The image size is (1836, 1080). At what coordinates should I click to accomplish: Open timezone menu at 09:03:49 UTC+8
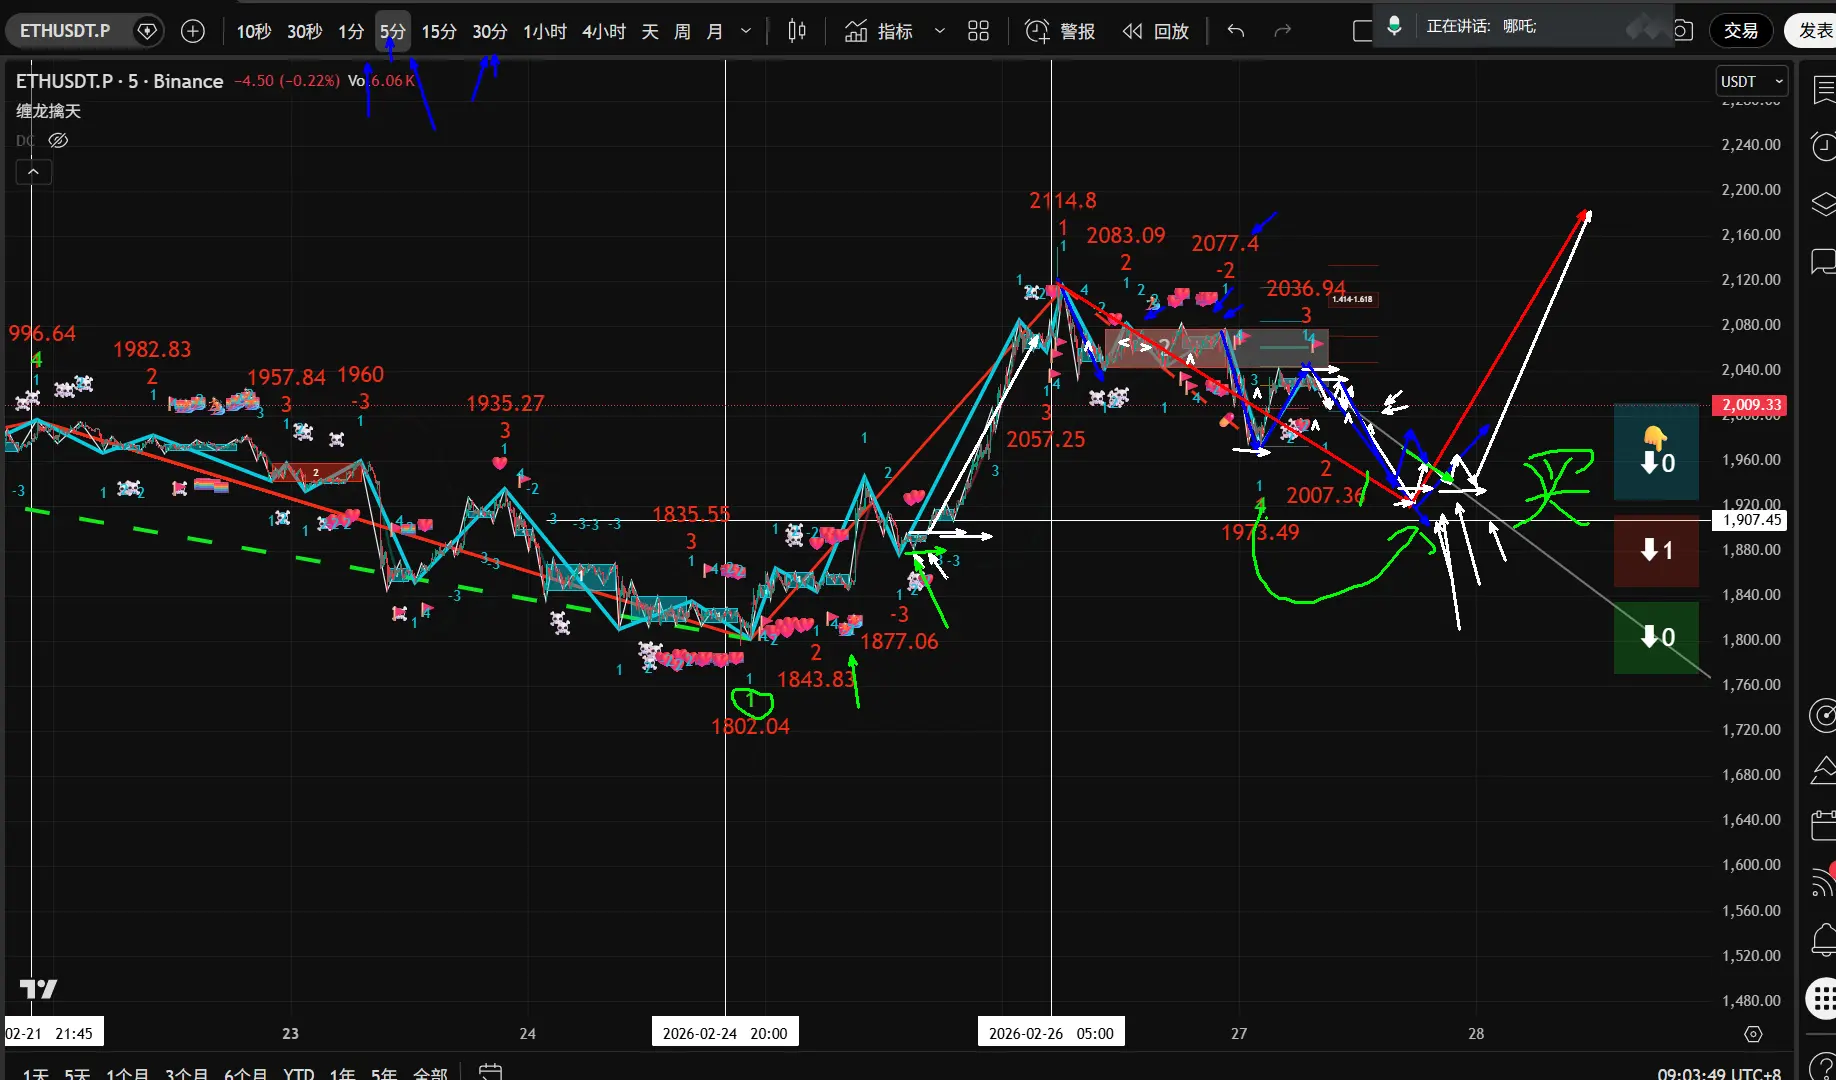point(1719,1074)
